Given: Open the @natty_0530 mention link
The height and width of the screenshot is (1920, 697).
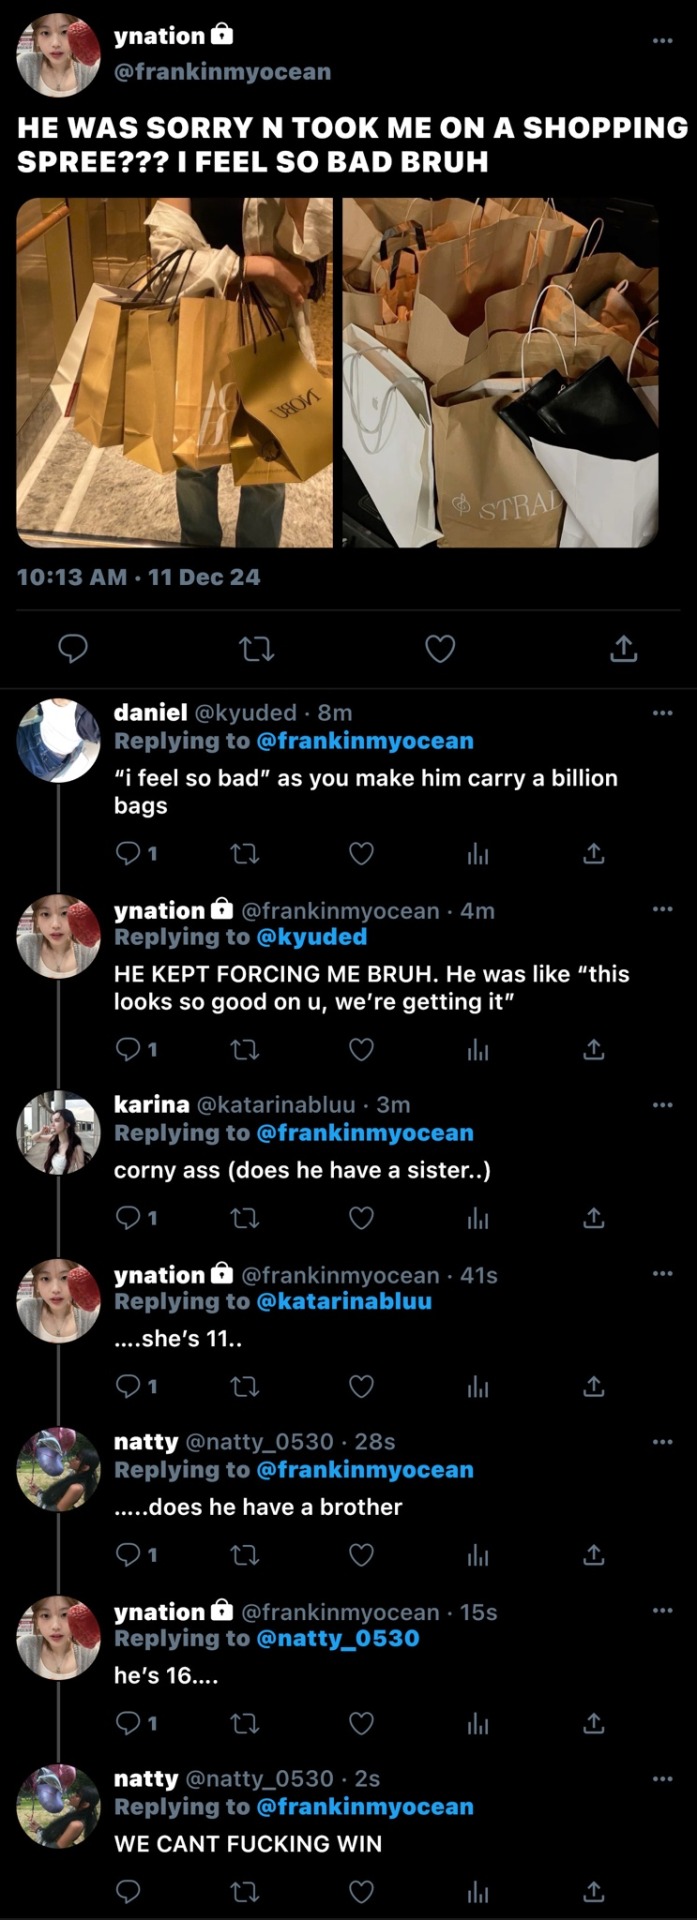Looking at the screenshot, I should pyautogui.click(x=338, y=1639).
